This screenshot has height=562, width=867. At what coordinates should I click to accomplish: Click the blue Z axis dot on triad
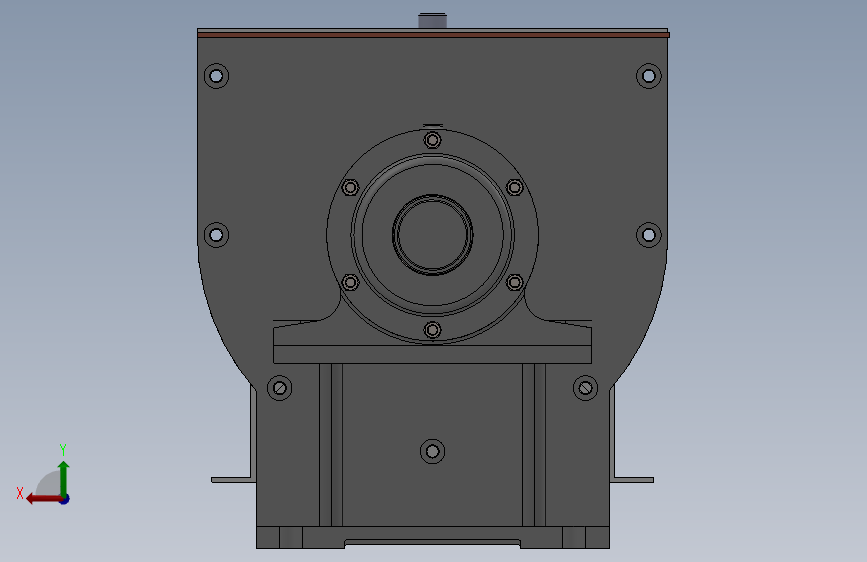pos(65,499)
